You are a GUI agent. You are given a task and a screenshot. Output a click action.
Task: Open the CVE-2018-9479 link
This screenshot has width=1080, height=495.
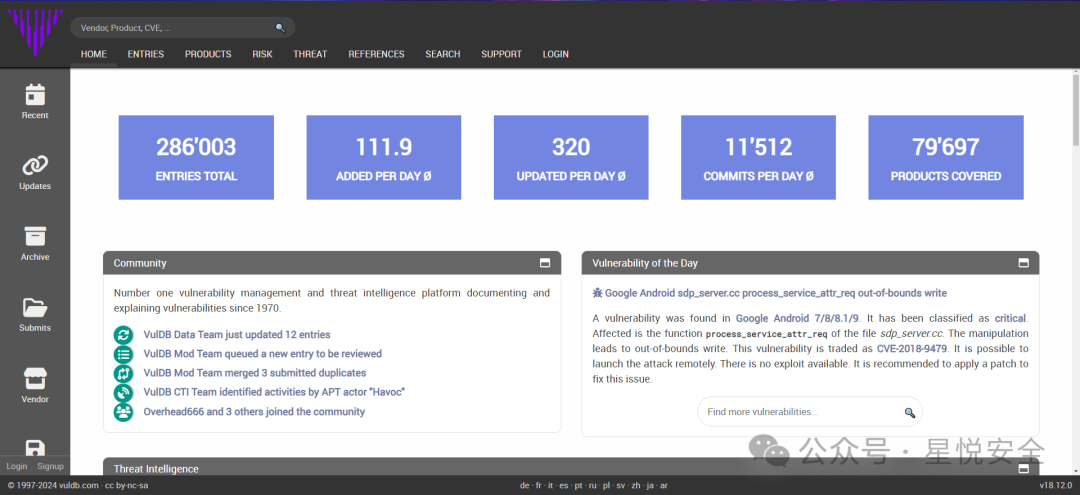tap(914, 348)
